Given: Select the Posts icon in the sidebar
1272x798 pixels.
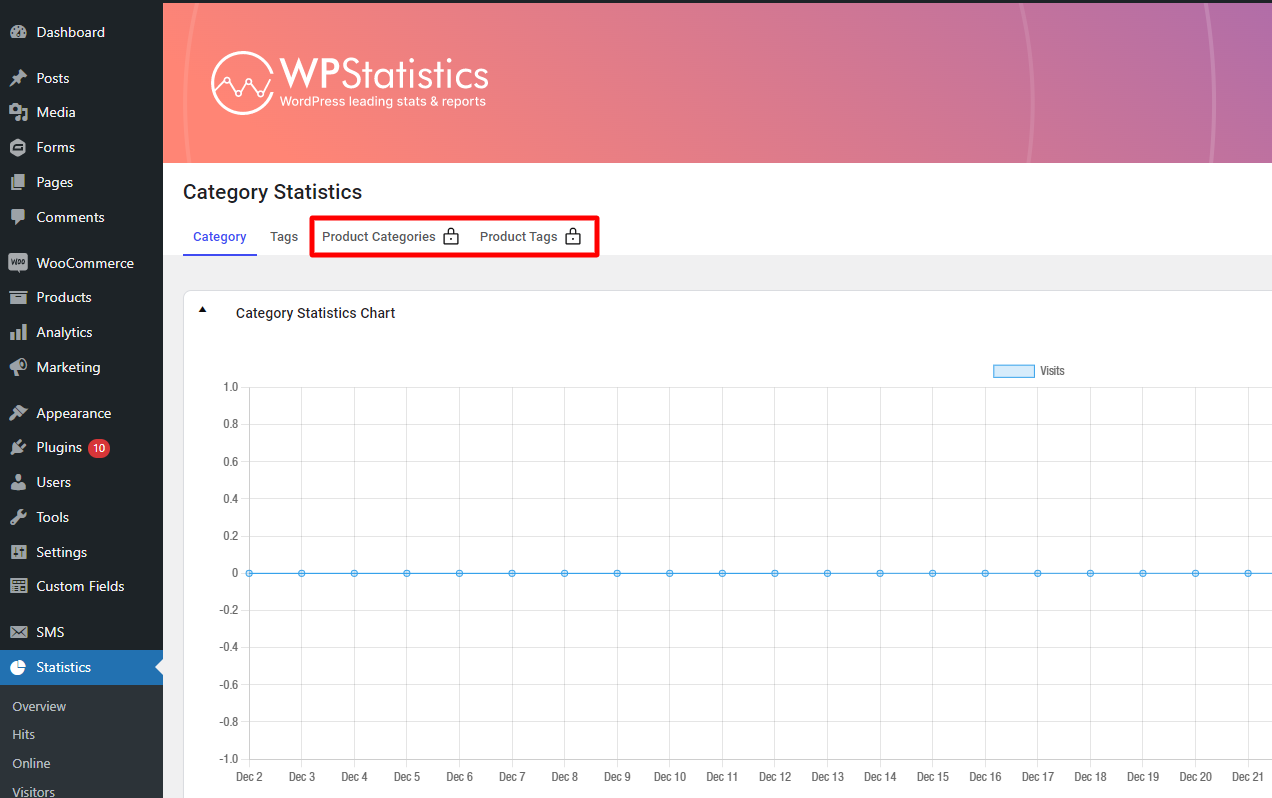Looking at the screenshot, I should [20, 77].
